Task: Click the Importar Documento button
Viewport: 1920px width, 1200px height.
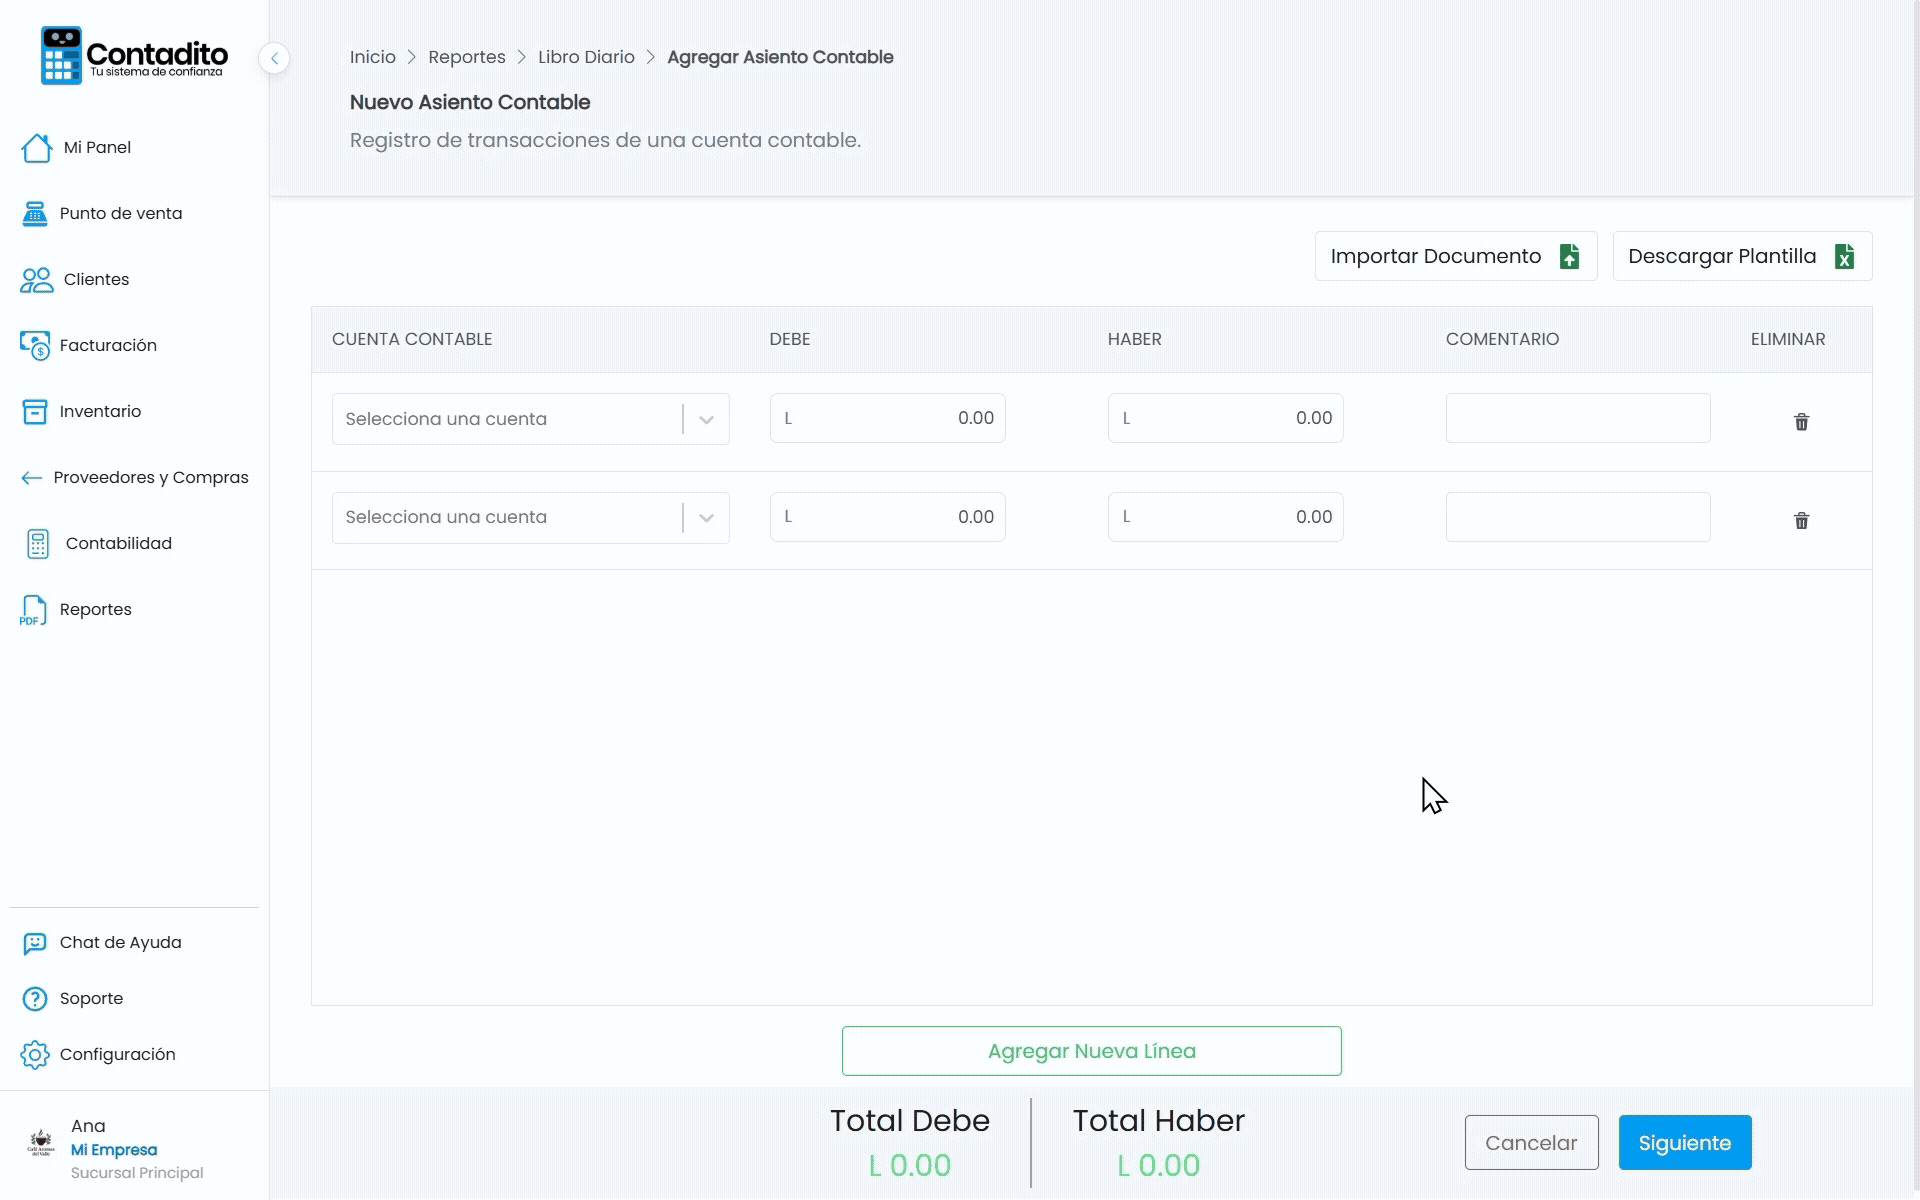Action: [1456, 257]
